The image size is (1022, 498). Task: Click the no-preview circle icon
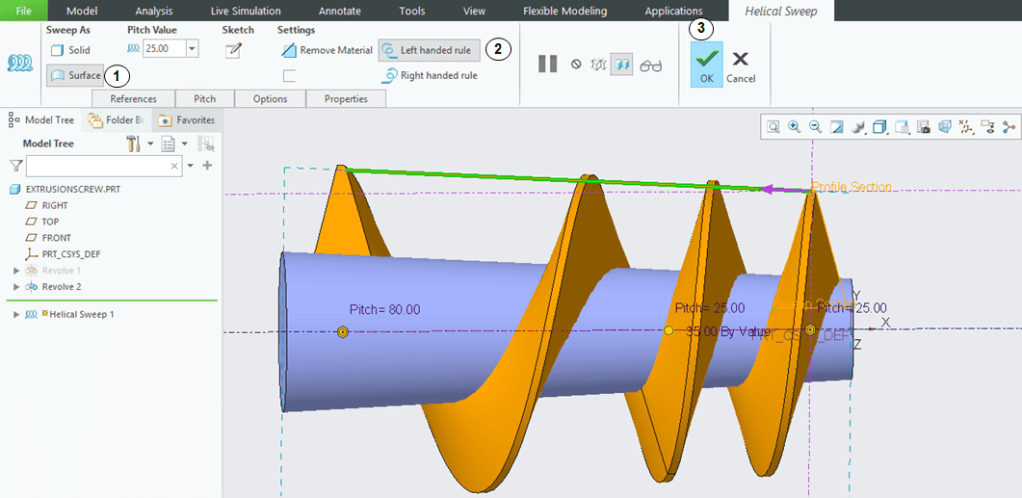tap(576, 64)
